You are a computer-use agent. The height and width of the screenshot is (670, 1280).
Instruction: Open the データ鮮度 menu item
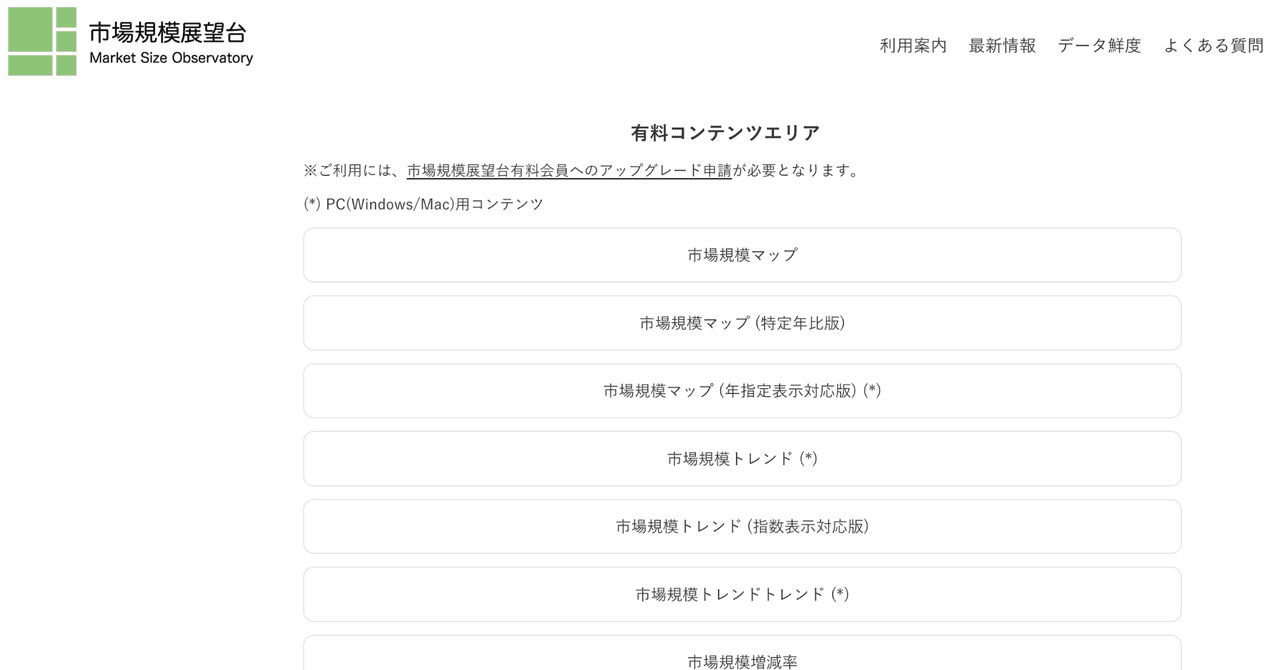tap(1098, 45)
